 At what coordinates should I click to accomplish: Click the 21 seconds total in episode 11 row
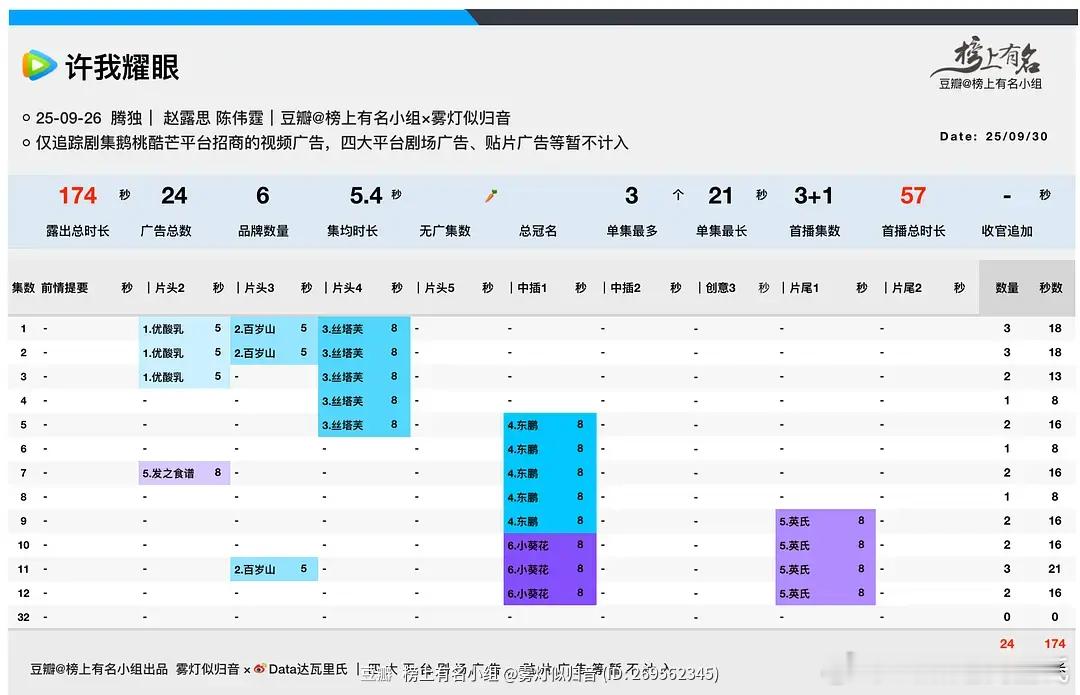point(1055,569)
